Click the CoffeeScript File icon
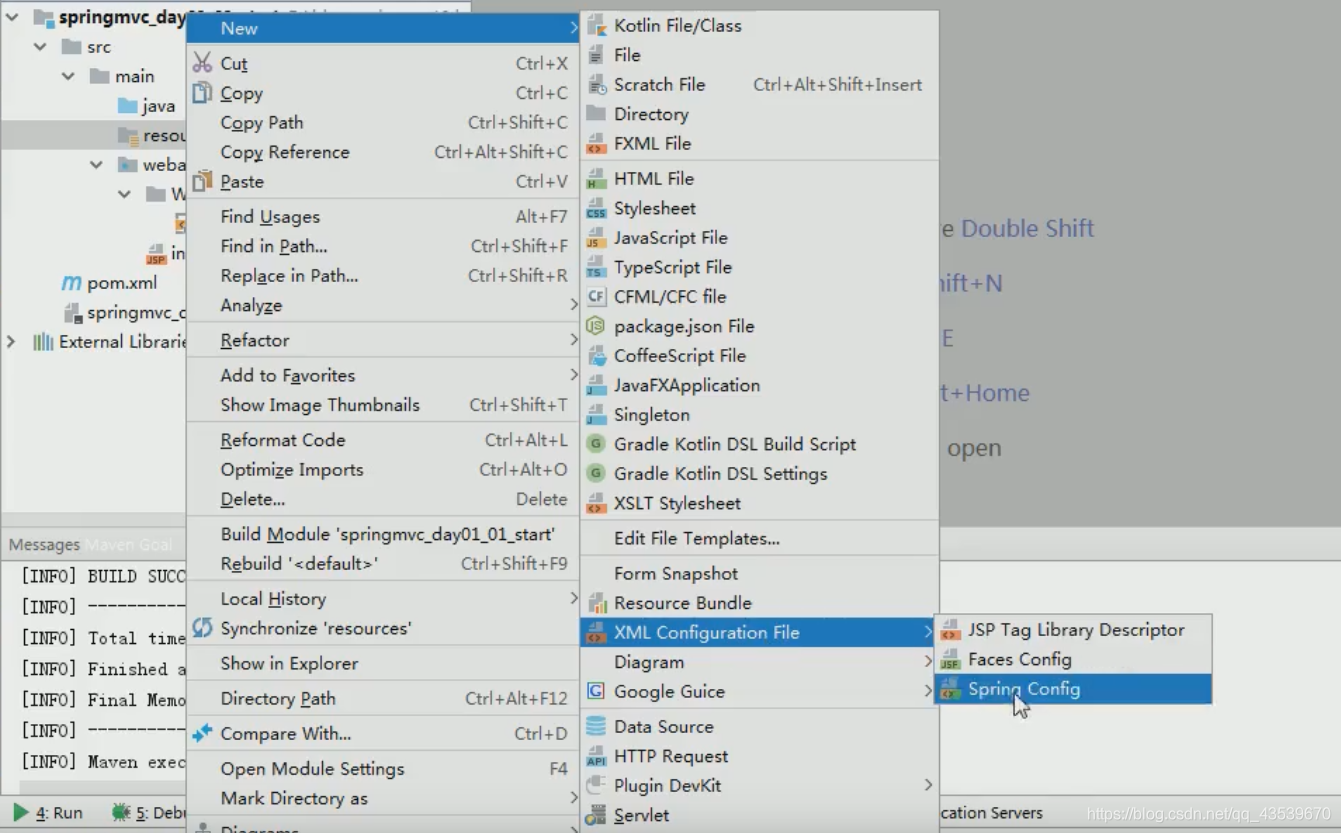1341x833 pixels. click(x=596, y=356)
